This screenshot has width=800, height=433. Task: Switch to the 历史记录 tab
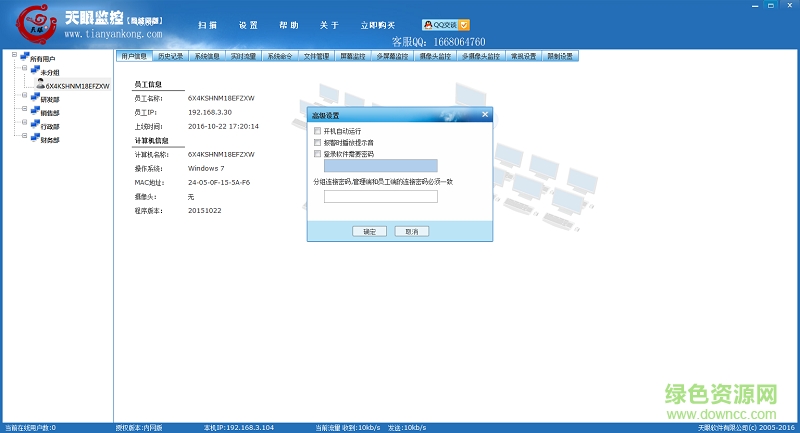click(170, 56)
